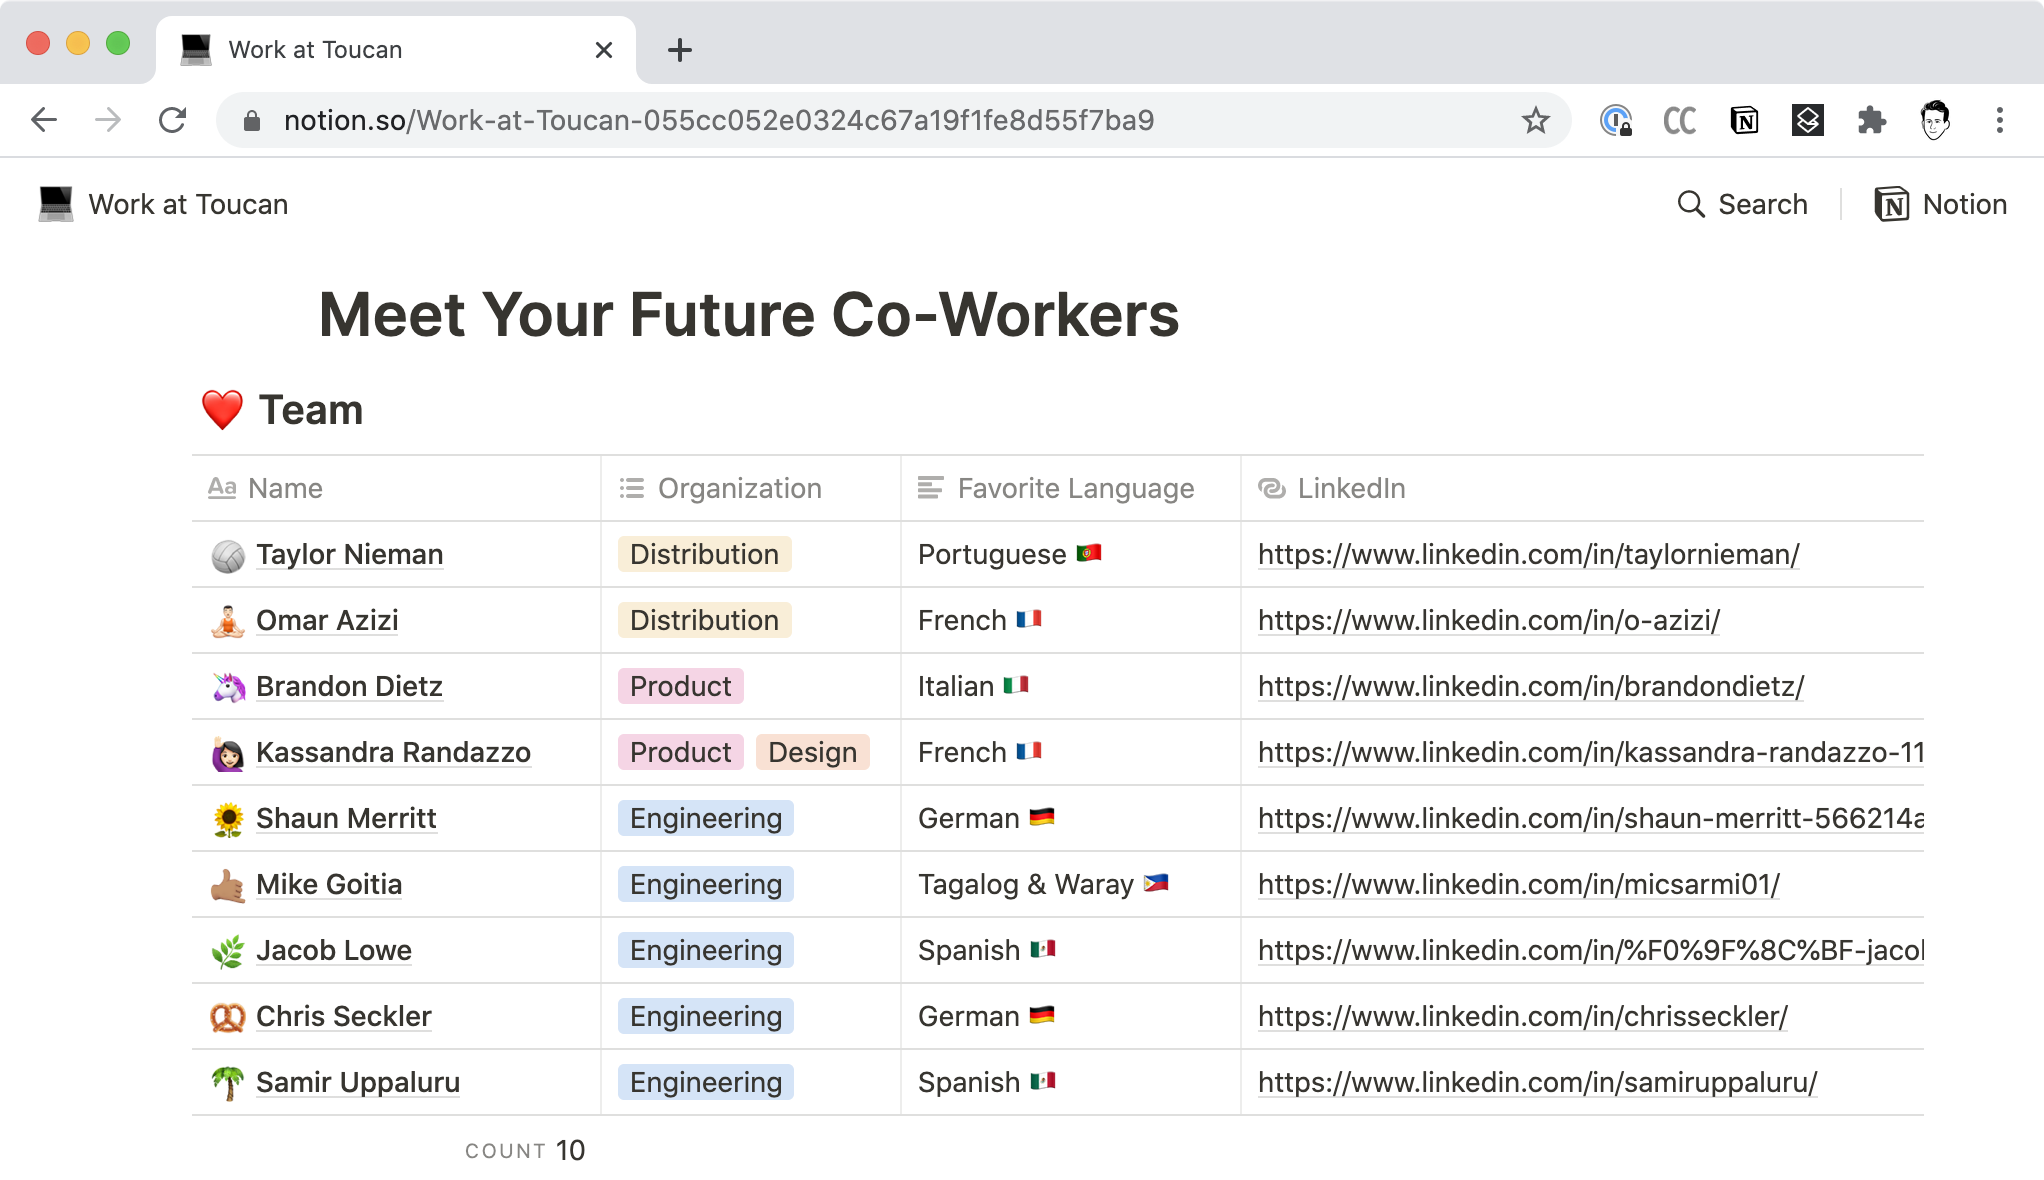Click the Product tag for Brandon Dietz
Screen dimensions: 2044x1180
[x=680, y=686]
